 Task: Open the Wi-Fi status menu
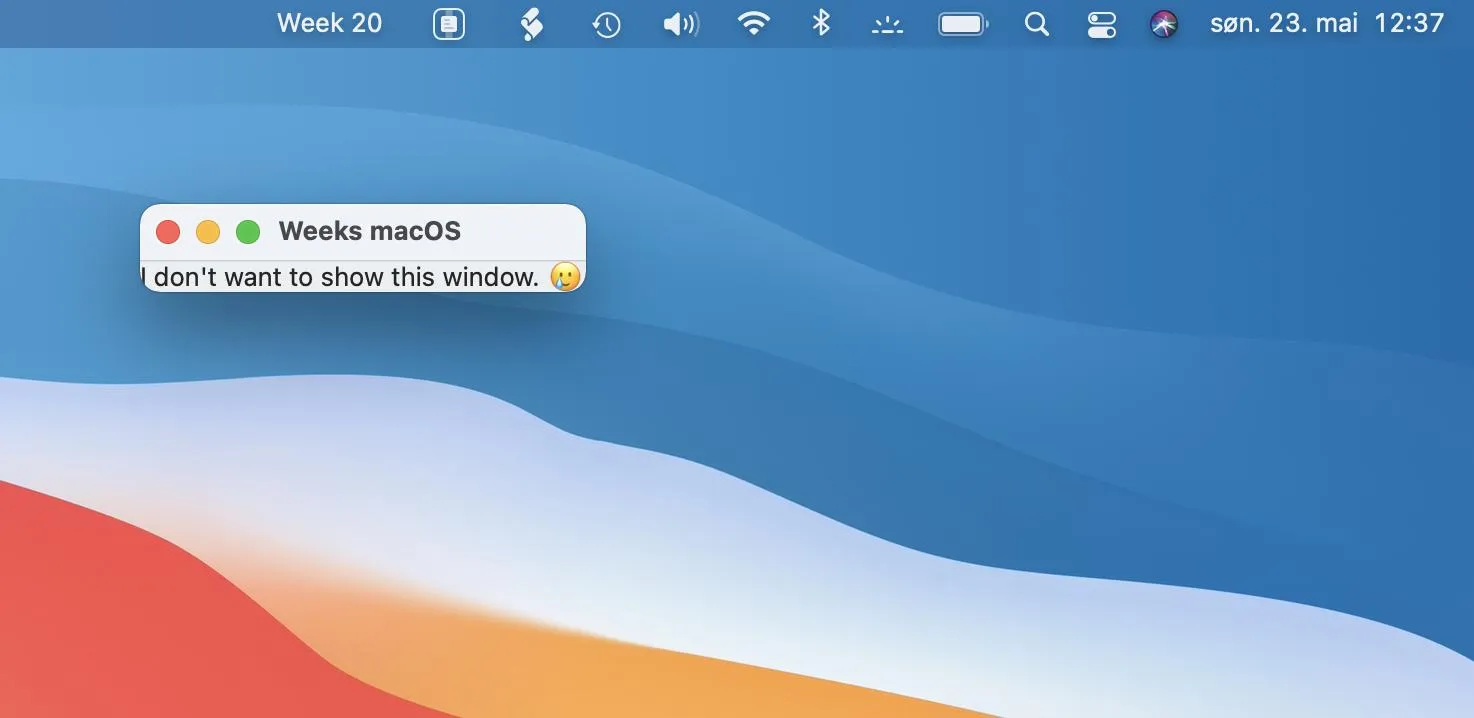point(753,23)
